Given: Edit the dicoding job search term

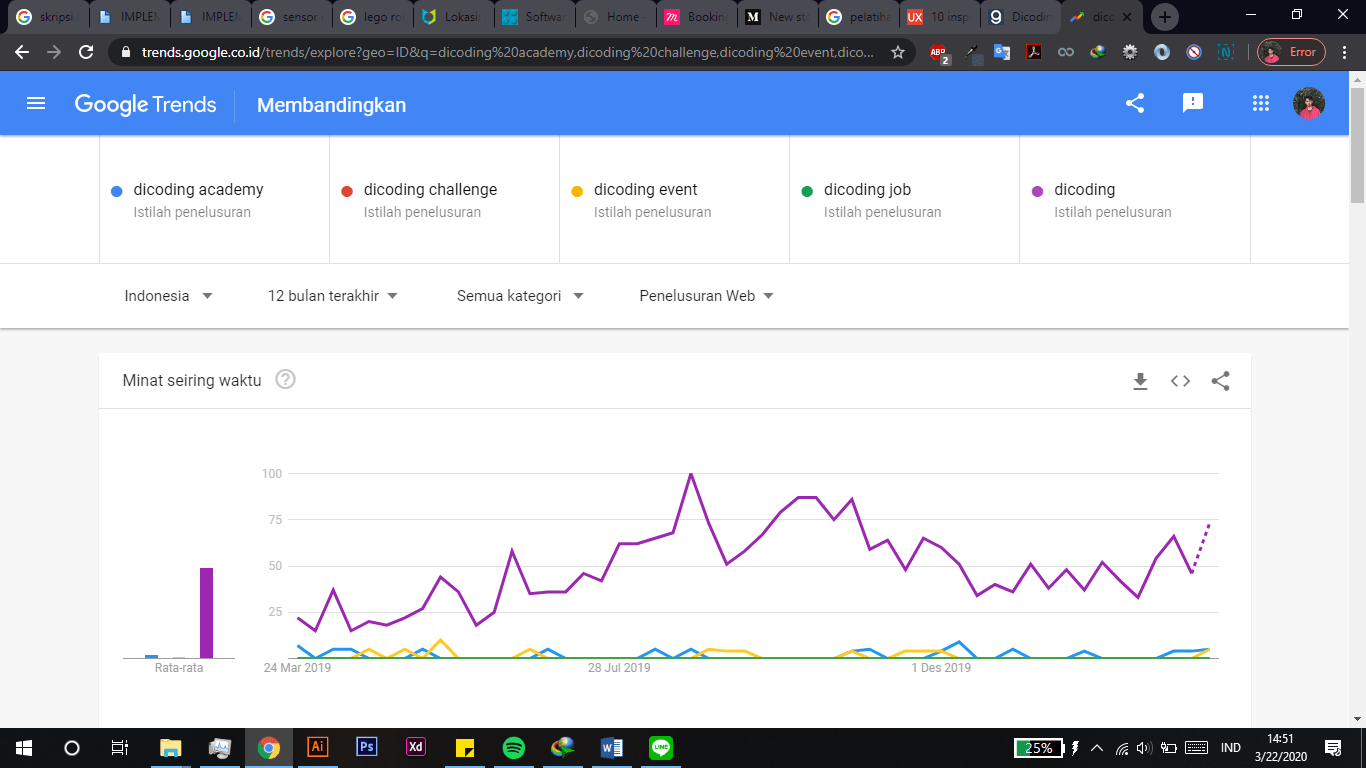Looking at the screenshot, I should [904, 200].
